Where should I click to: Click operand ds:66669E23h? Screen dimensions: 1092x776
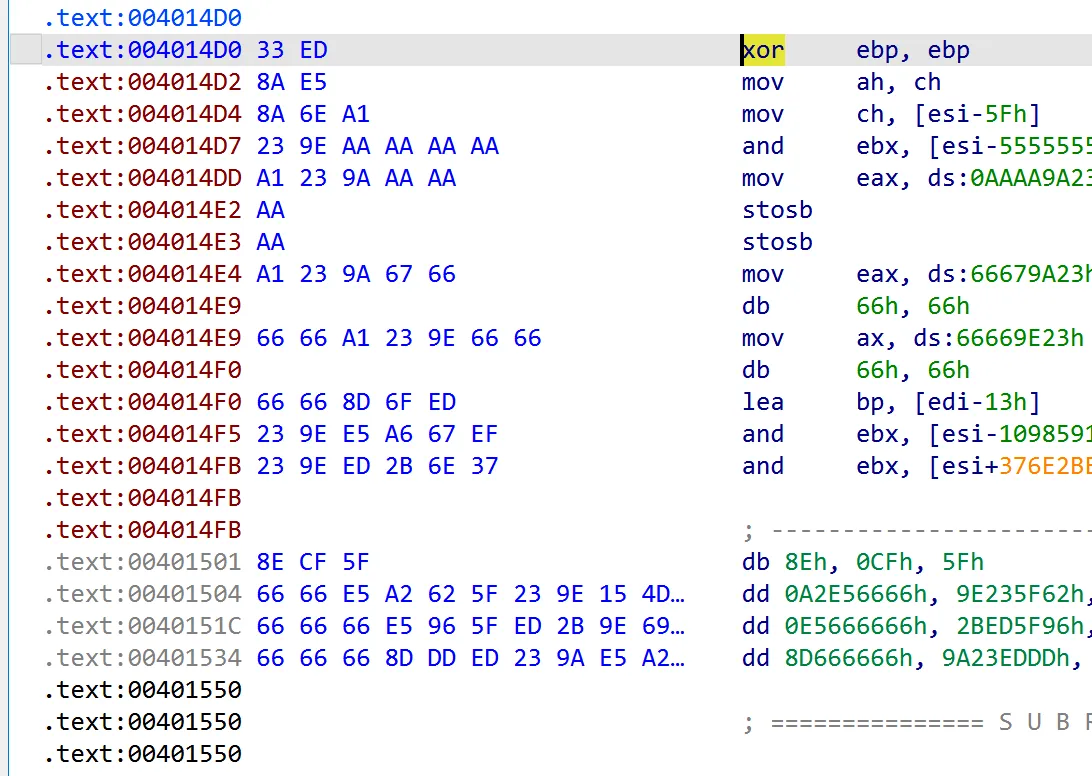(999, 339)
